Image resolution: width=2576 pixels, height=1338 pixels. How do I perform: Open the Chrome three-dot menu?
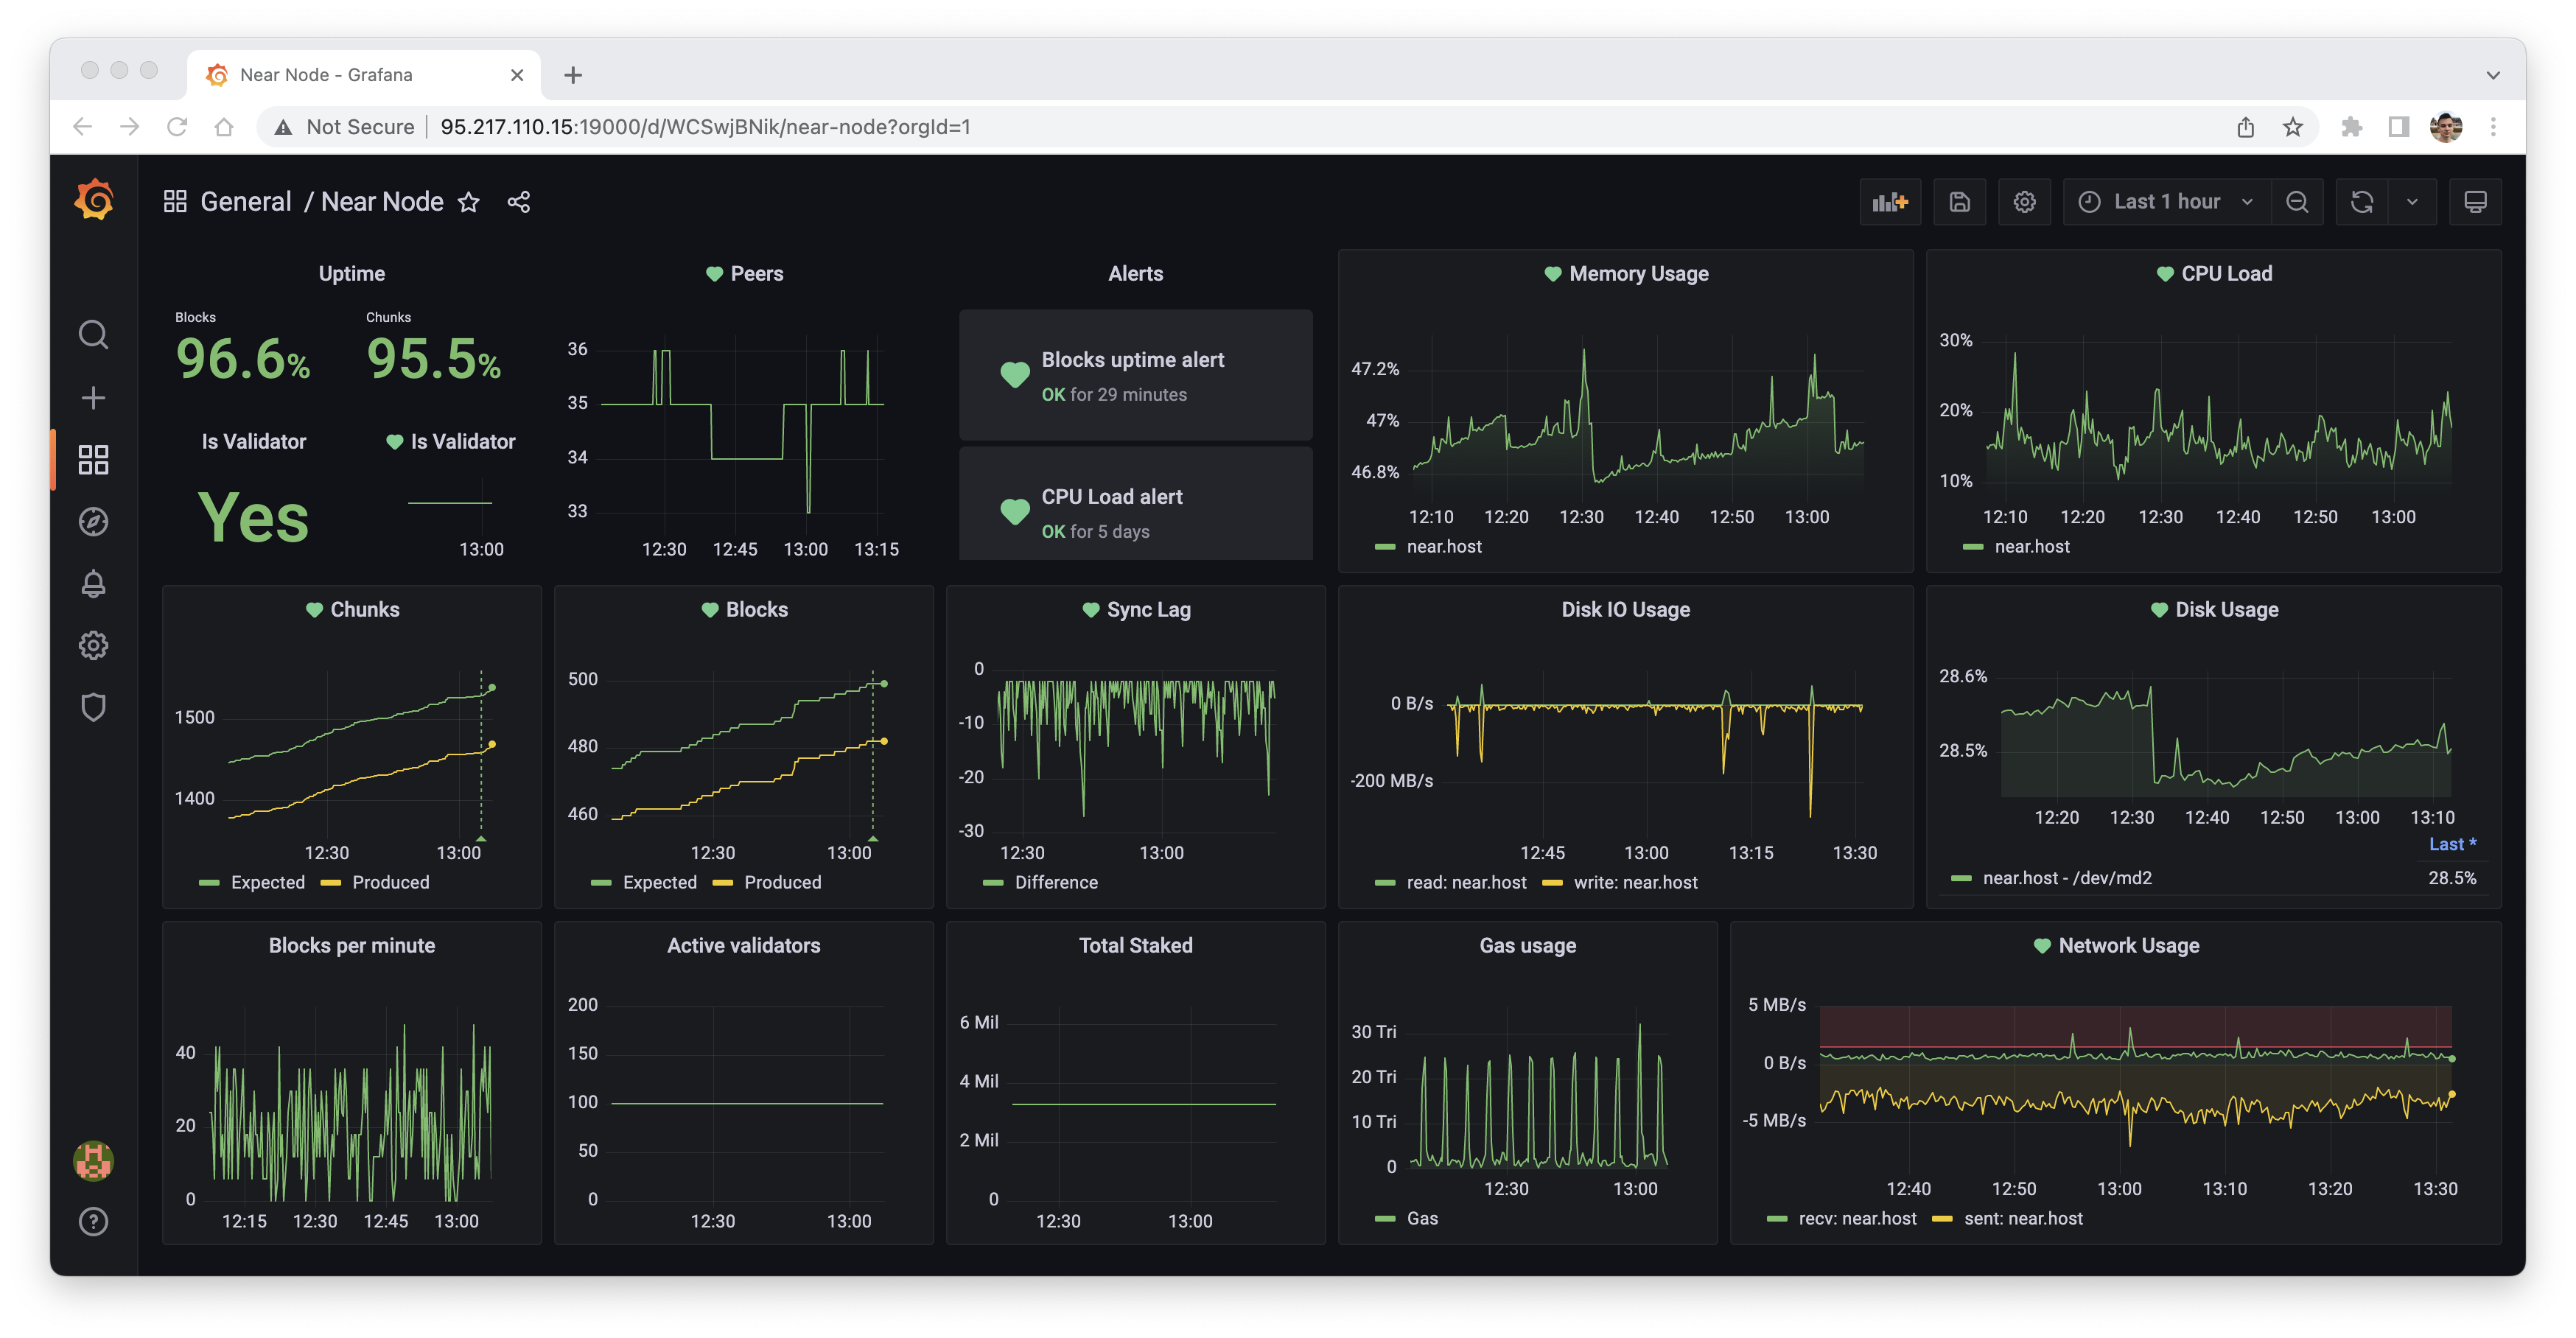pos(2493,127)
